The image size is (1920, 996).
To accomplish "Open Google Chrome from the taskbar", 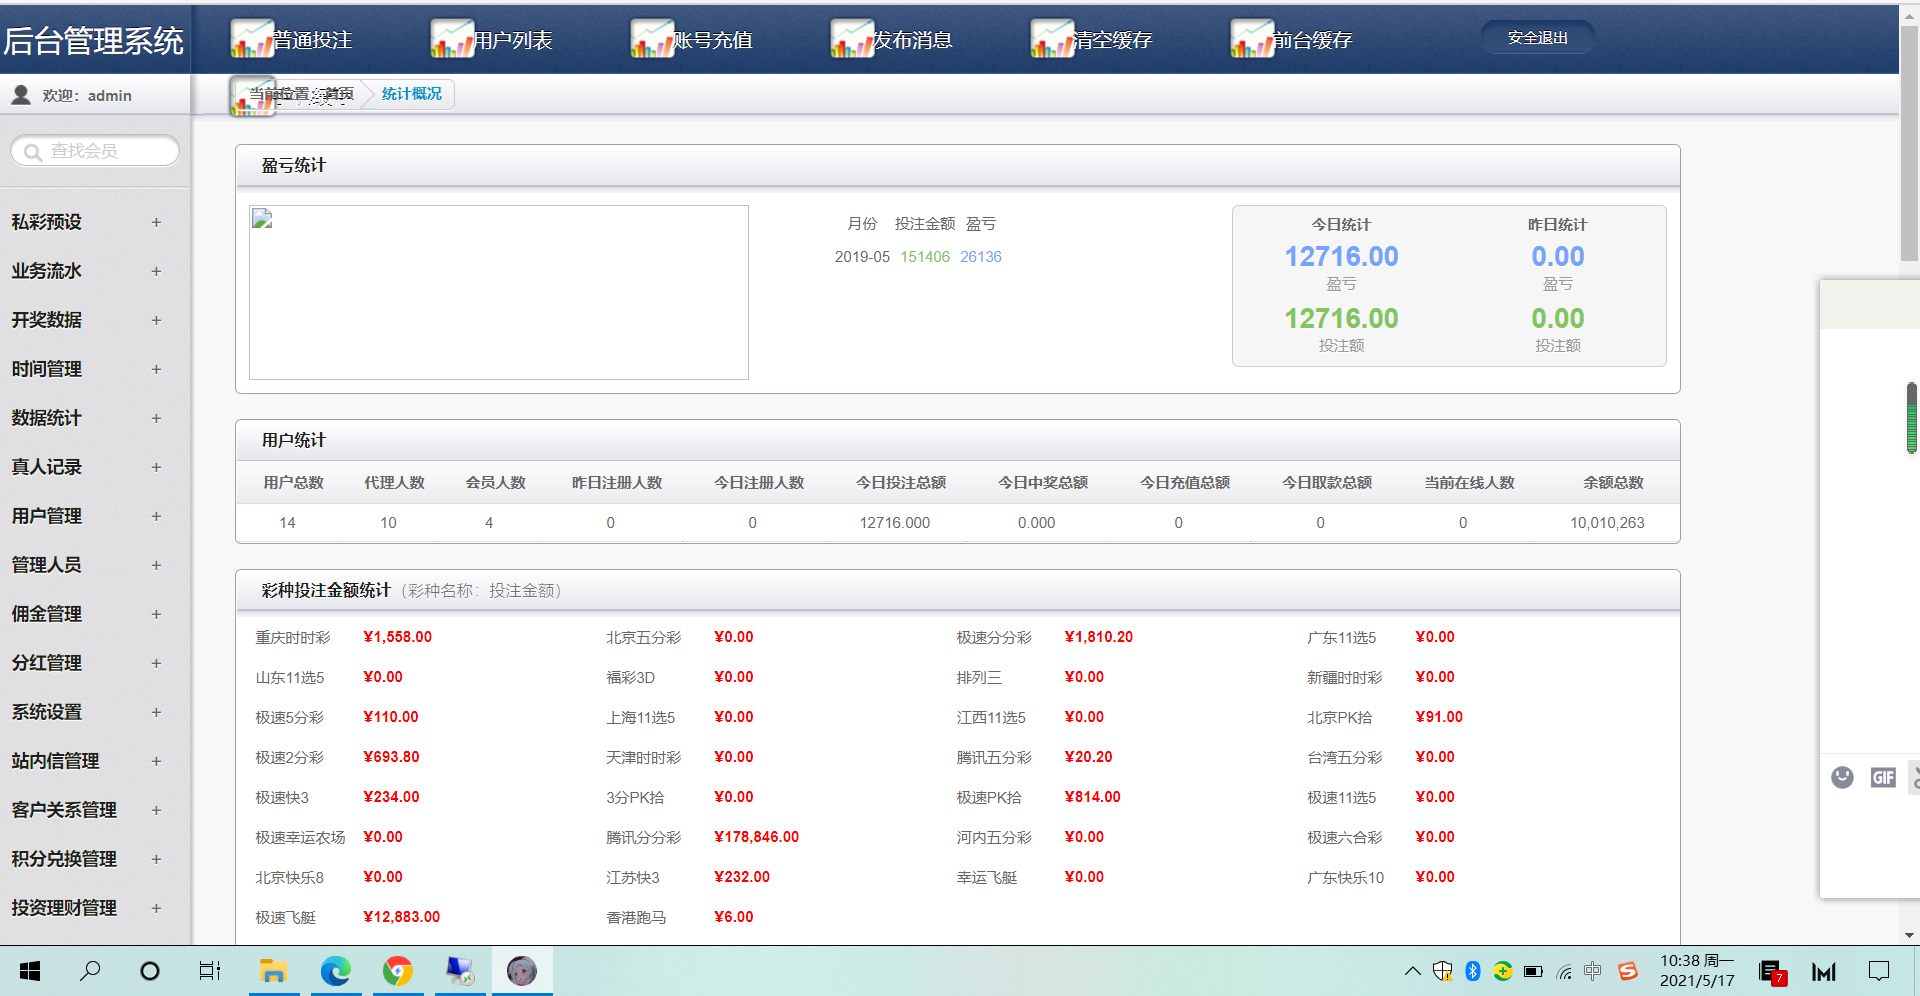I will coord(398,970).
